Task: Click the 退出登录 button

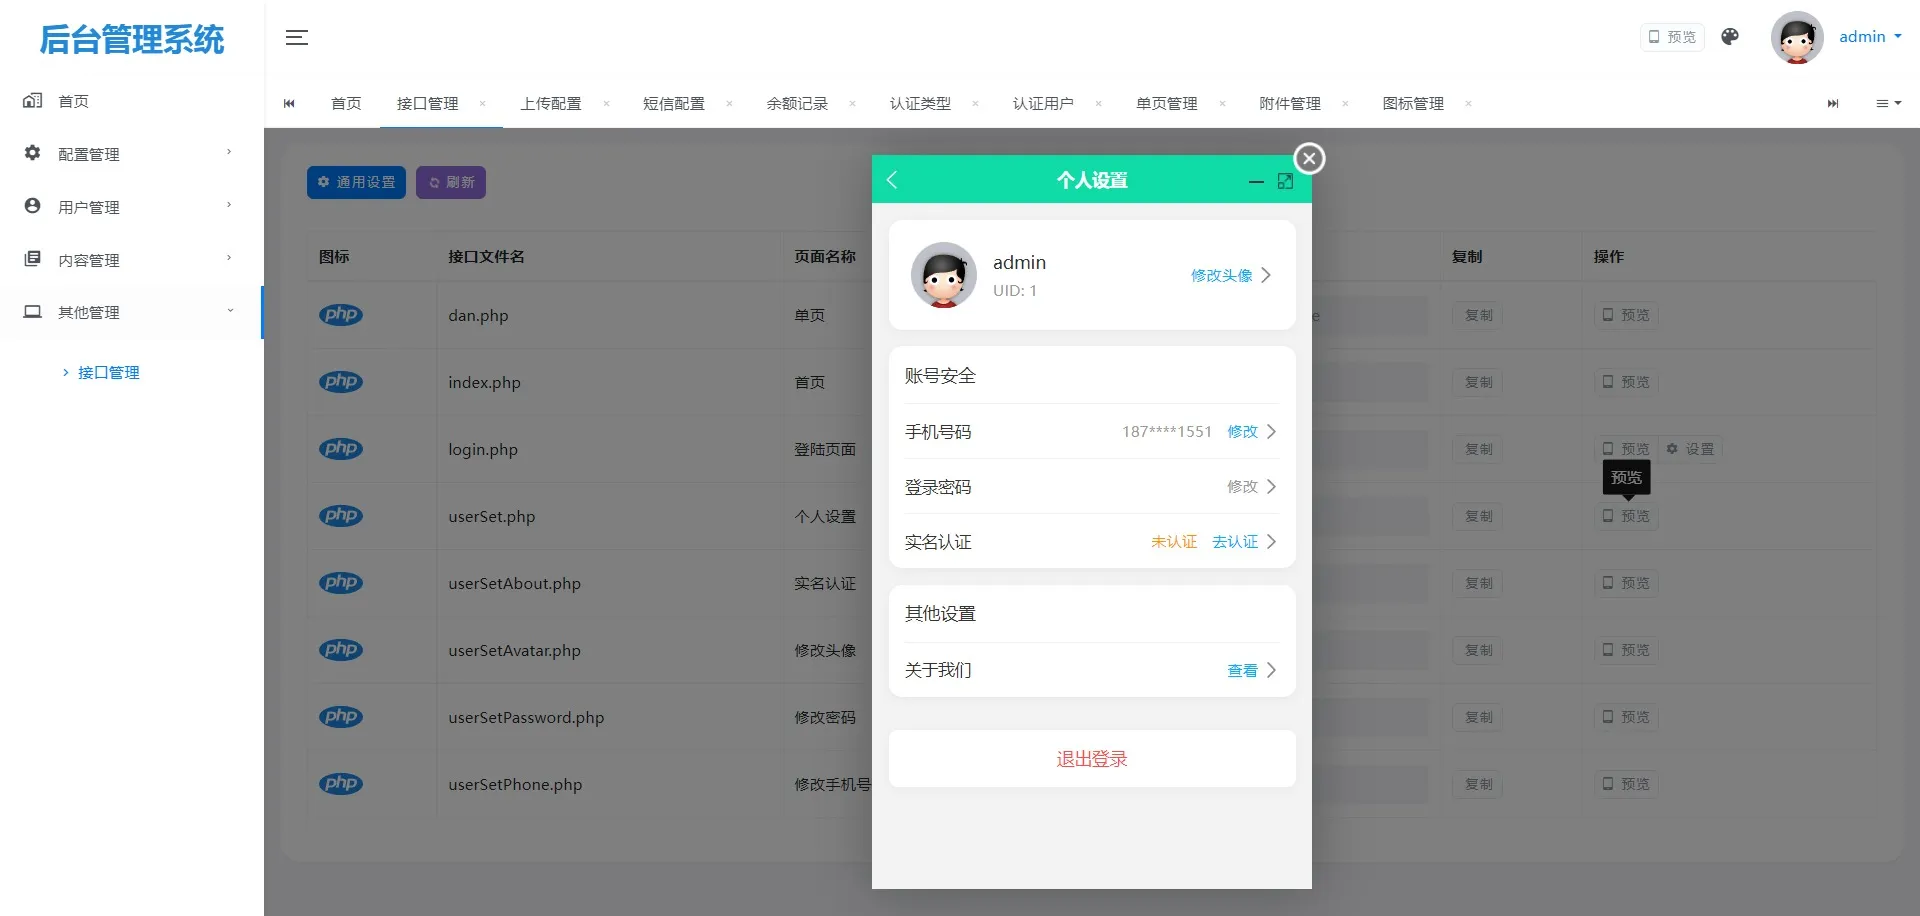Action: (1091, 758)
